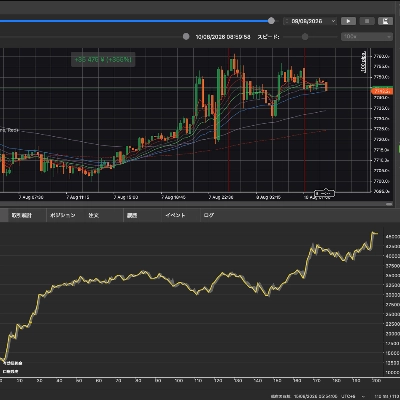Stop the simulation with the square stop button
The image size is (400, 400).
[367, 21]
